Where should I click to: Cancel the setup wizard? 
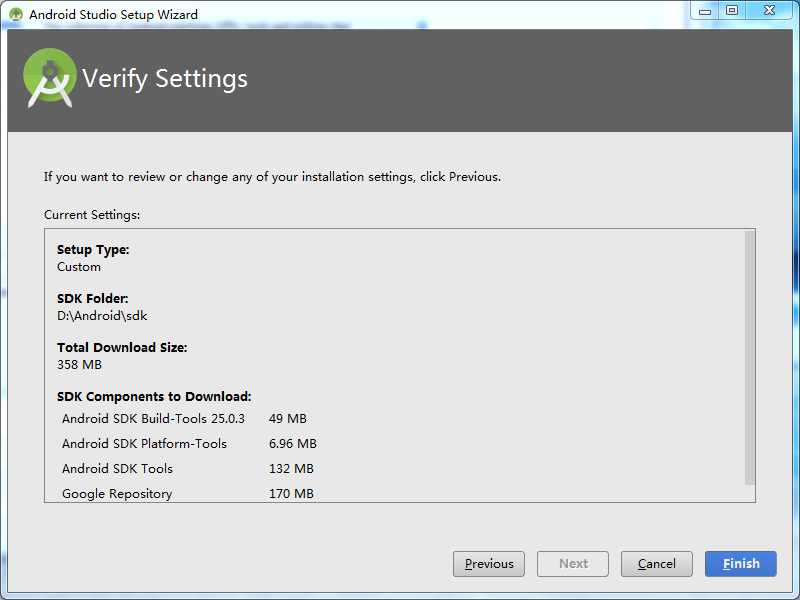(657, 564)
